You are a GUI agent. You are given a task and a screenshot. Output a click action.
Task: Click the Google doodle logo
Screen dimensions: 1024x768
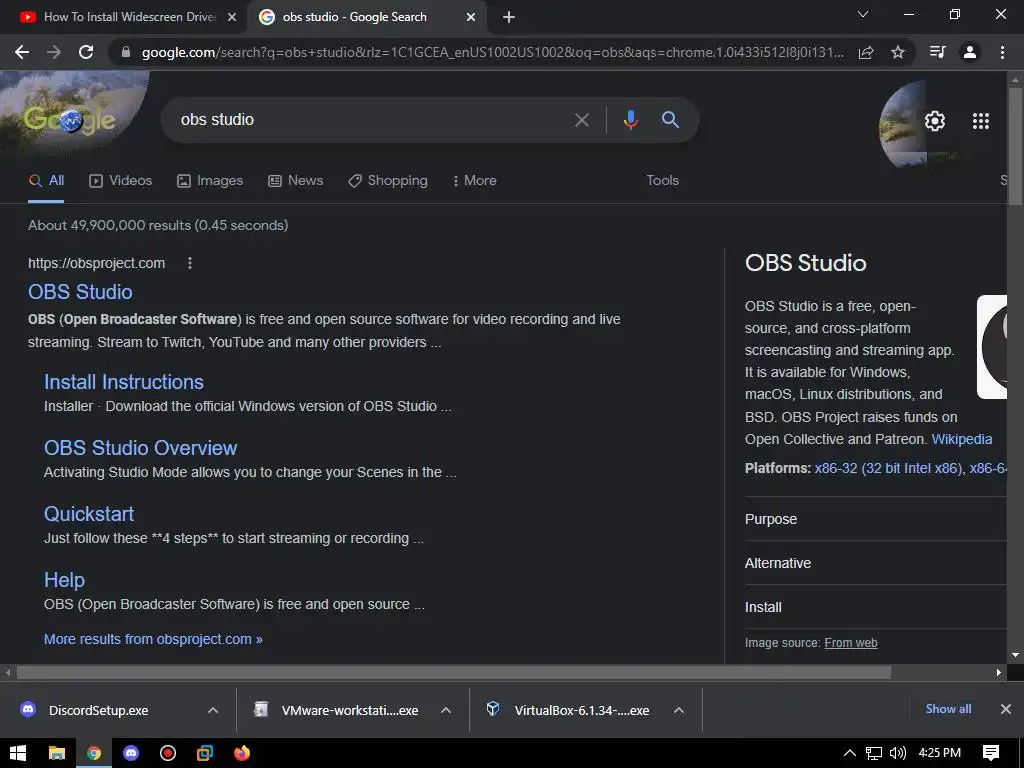[70, 120]
